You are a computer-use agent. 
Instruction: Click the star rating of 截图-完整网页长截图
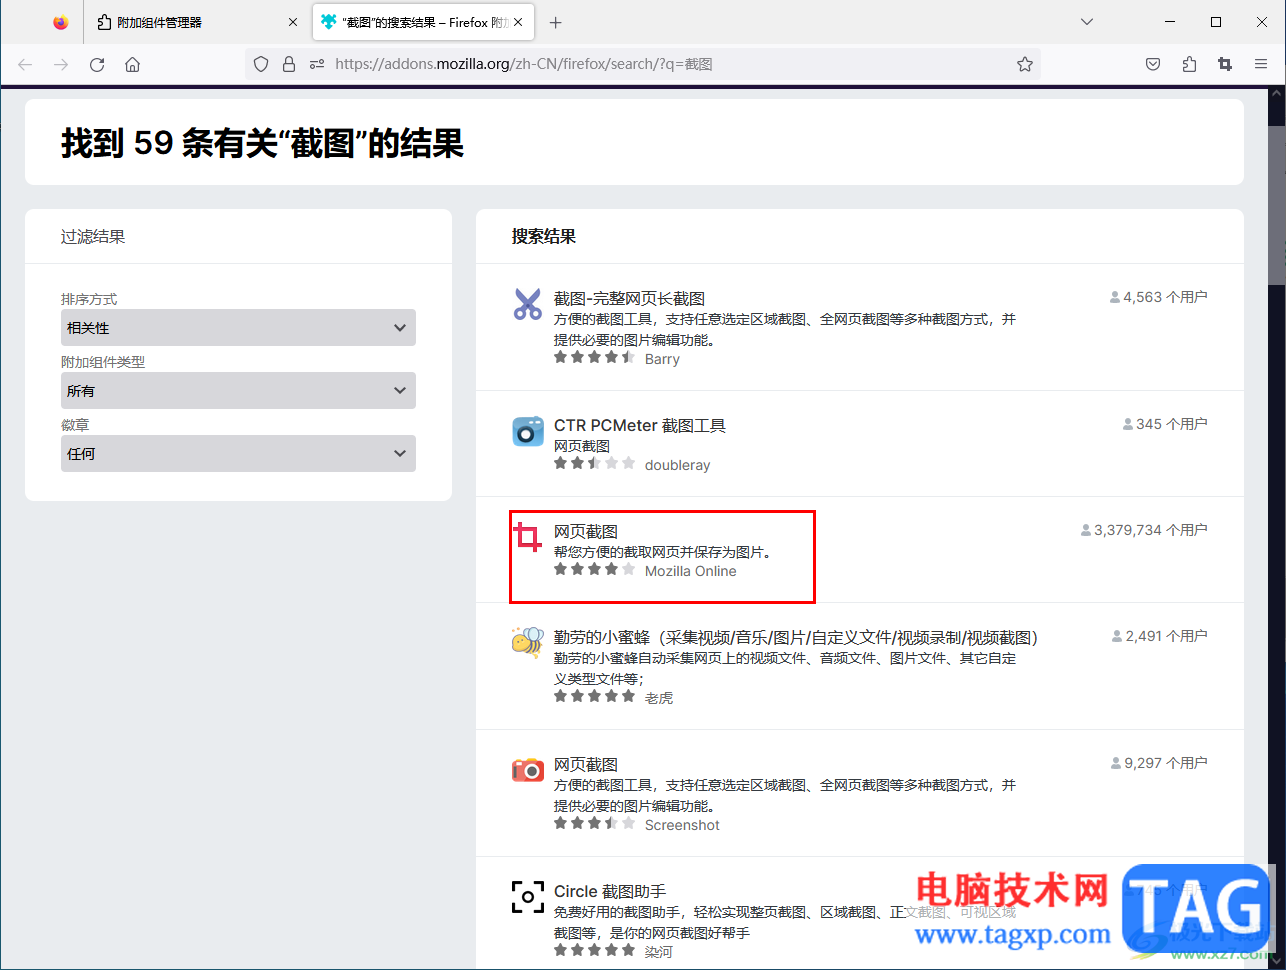point(595,357)
